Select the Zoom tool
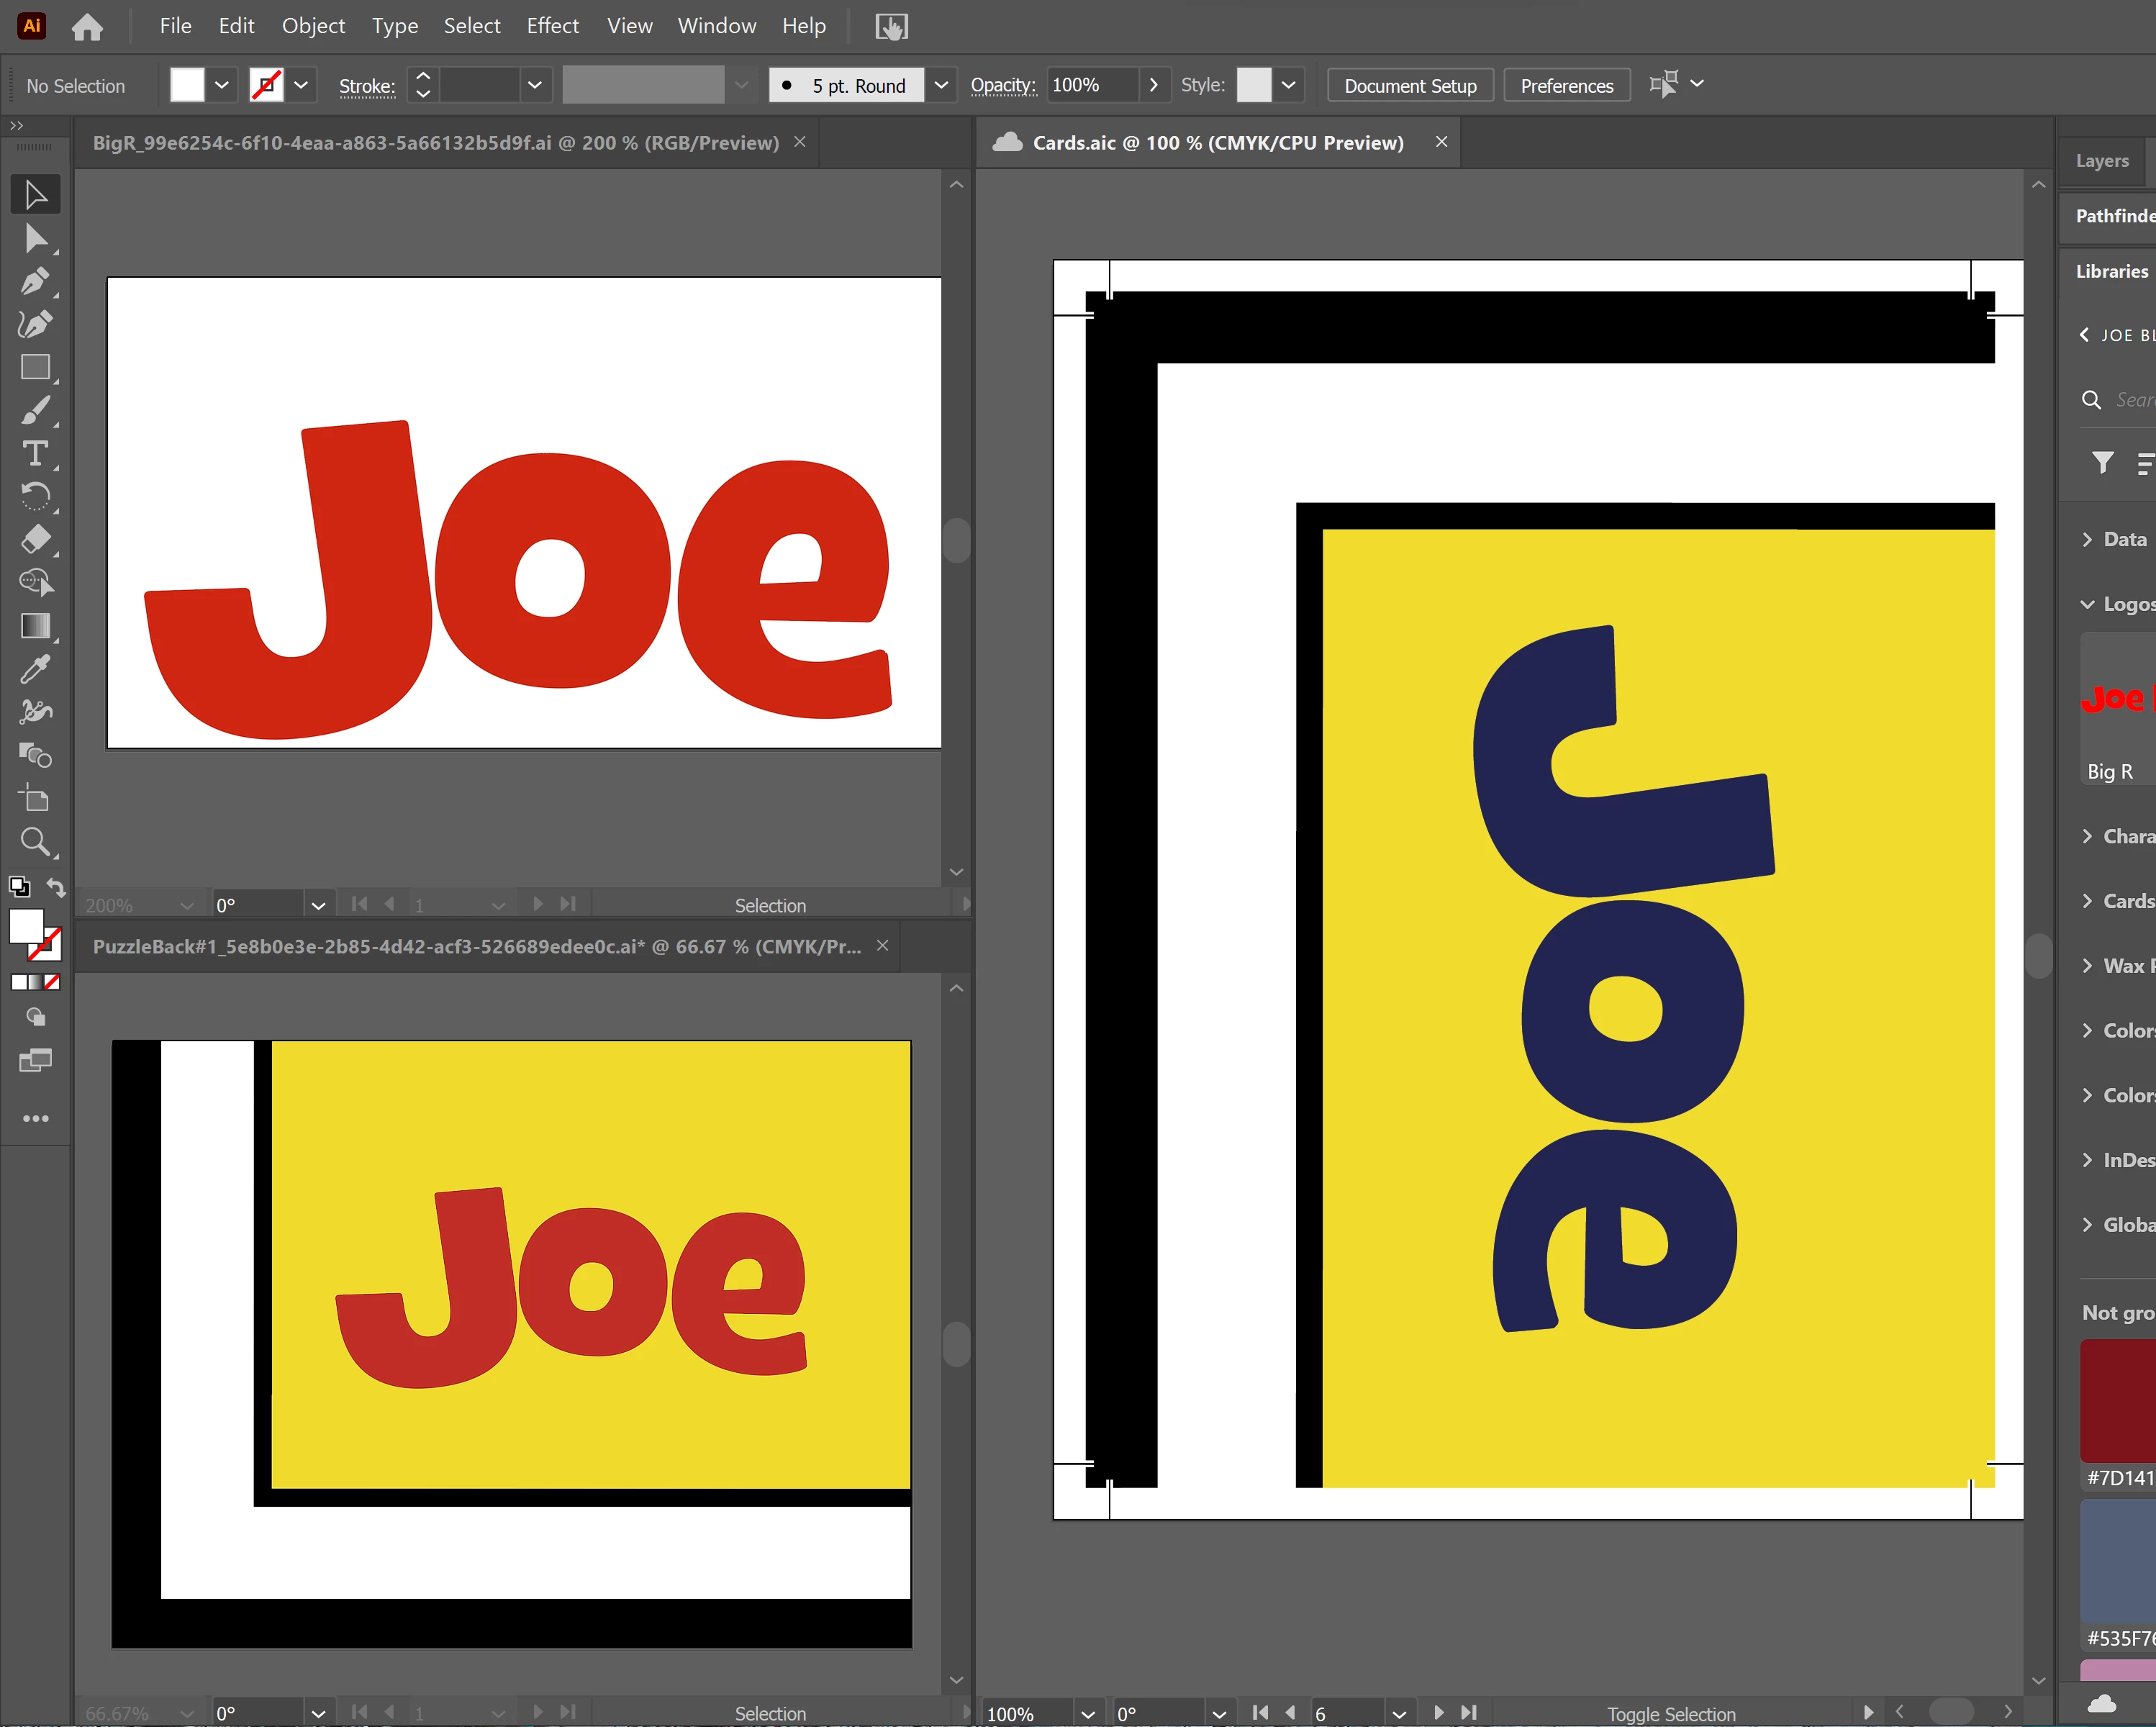This screenshot has height=1727, width=2156. [x=34, y=842]
